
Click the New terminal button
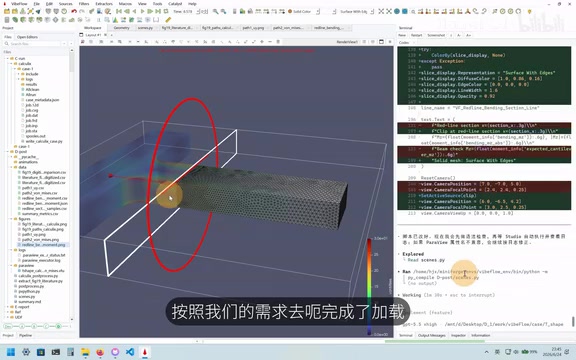click(x=402, y=35)
